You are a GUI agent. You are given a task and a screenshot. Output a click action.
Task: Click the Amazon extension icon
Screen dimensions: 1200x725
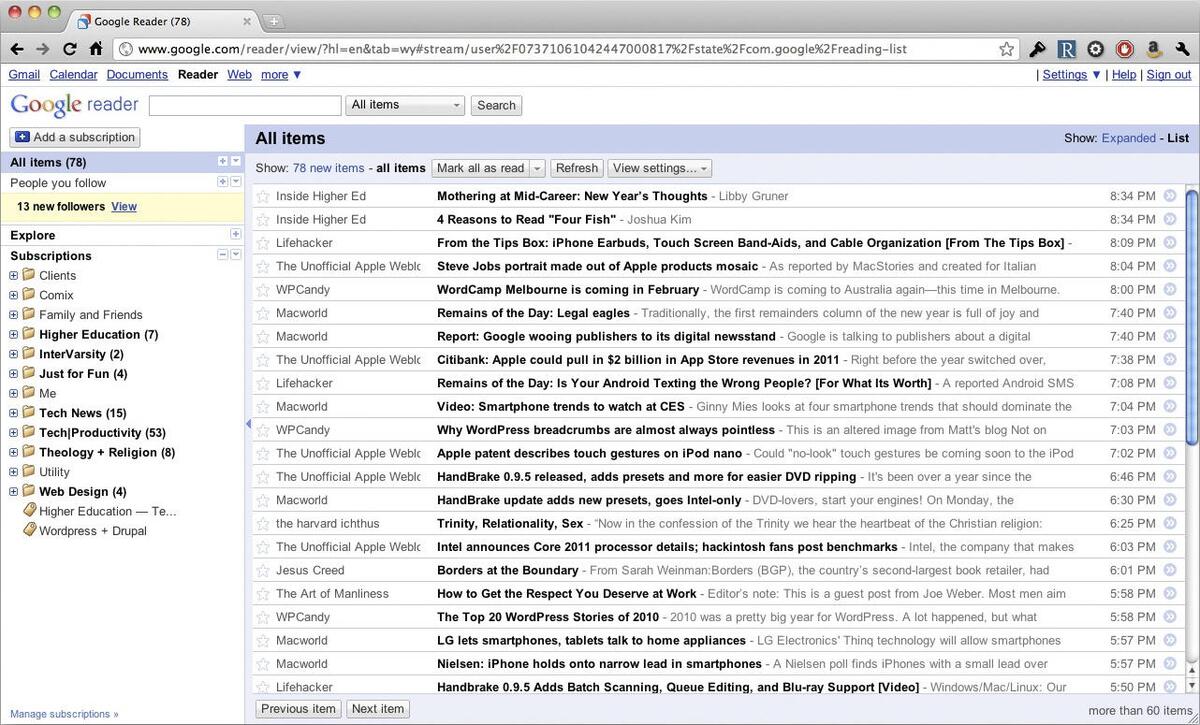coord(1154,48)
